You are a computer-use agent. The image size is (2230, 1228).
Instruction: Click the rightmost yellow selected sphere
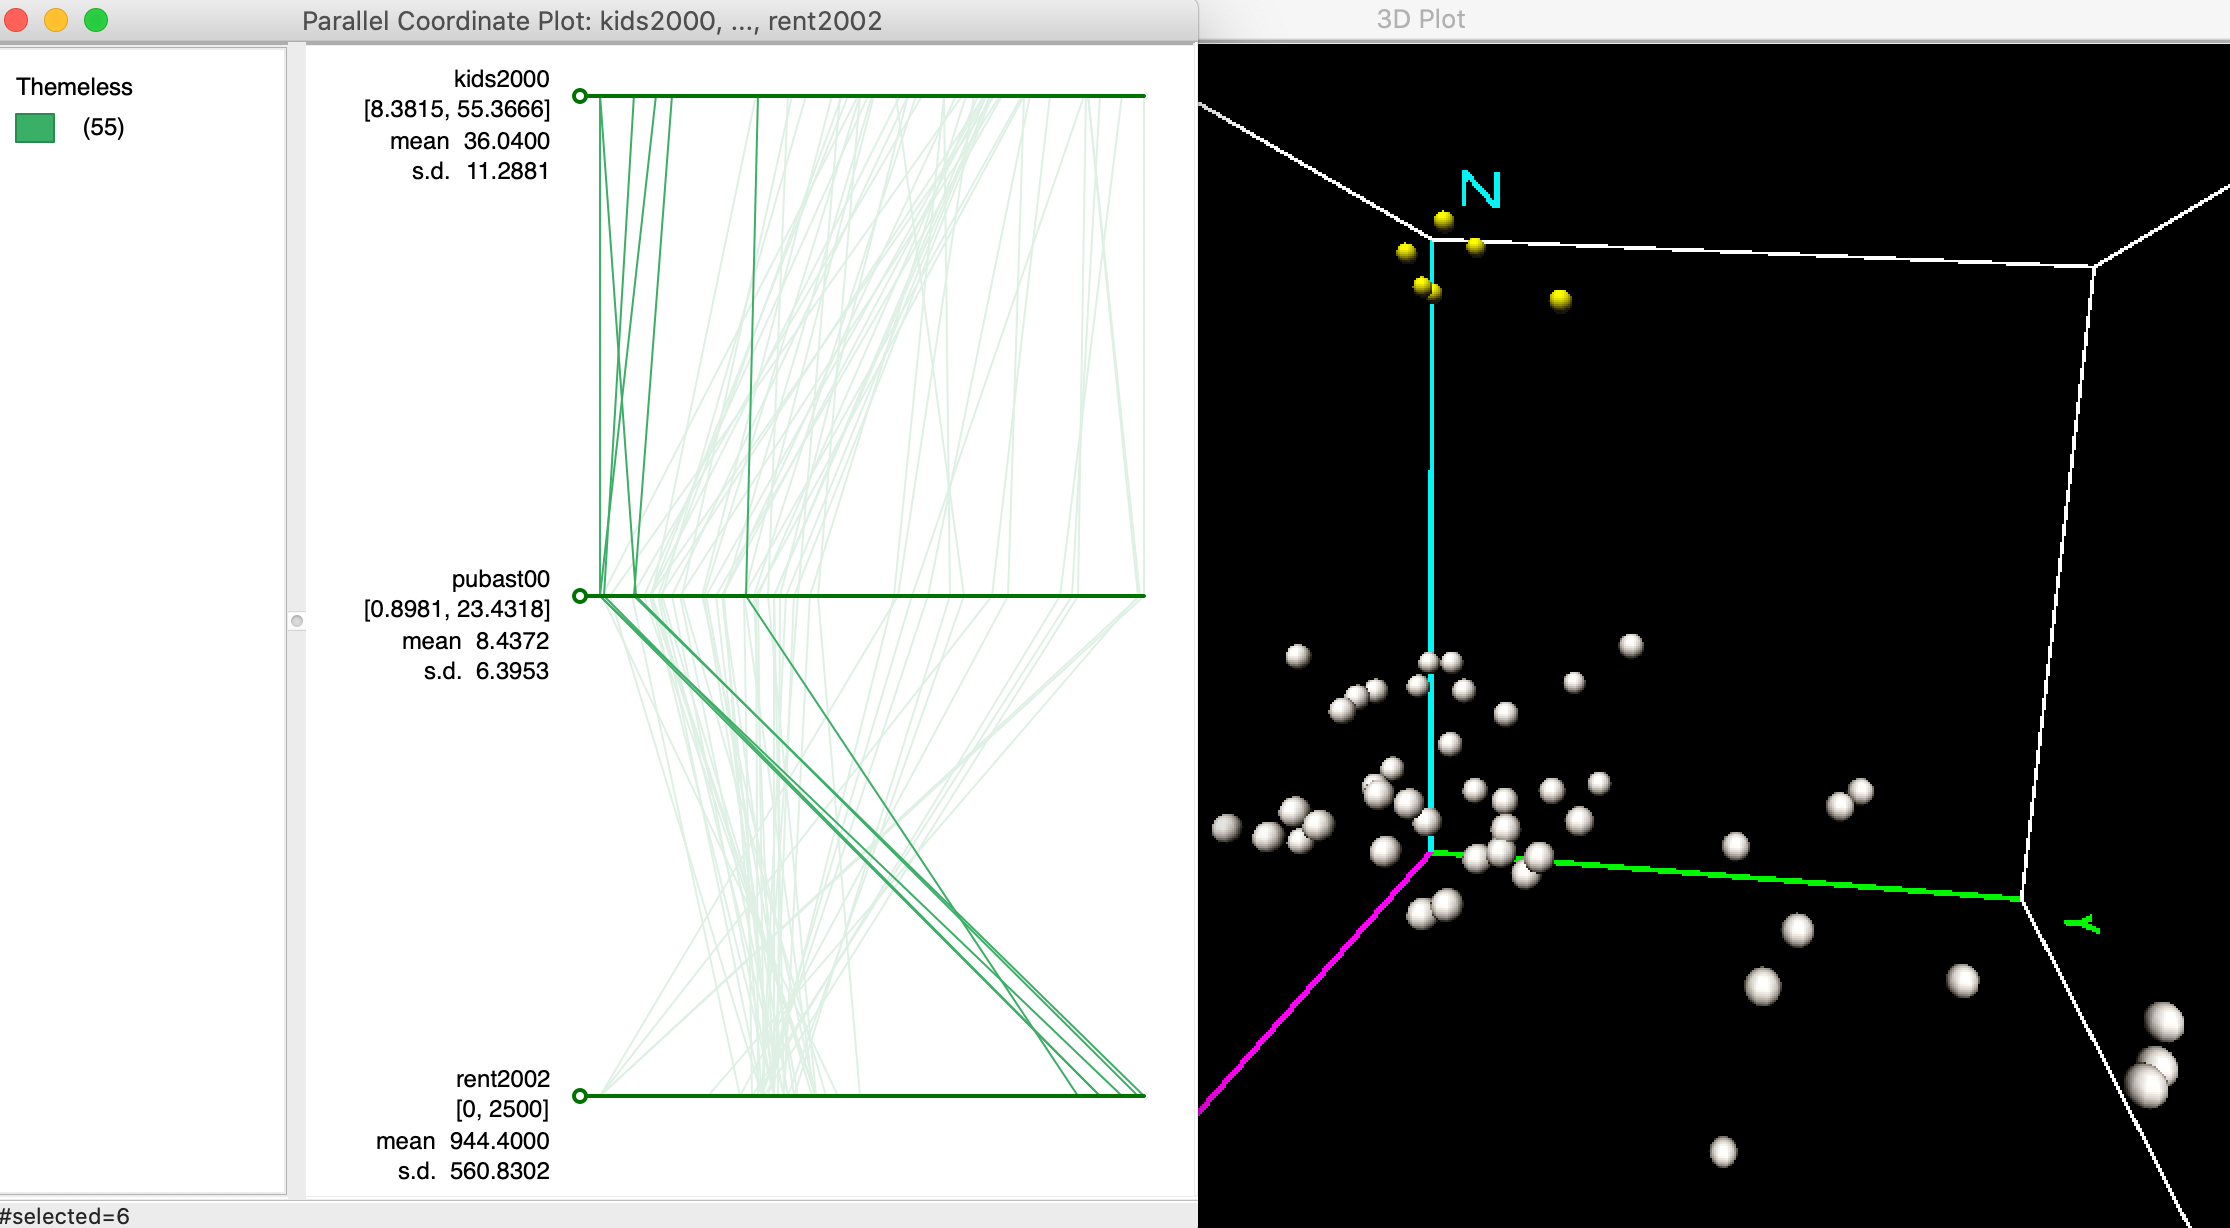[x=1560, y=299]
